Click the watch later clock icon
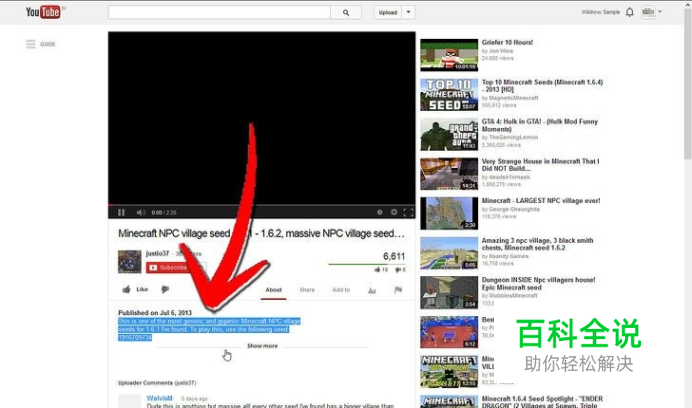692x408 pixels. point(380,212)
